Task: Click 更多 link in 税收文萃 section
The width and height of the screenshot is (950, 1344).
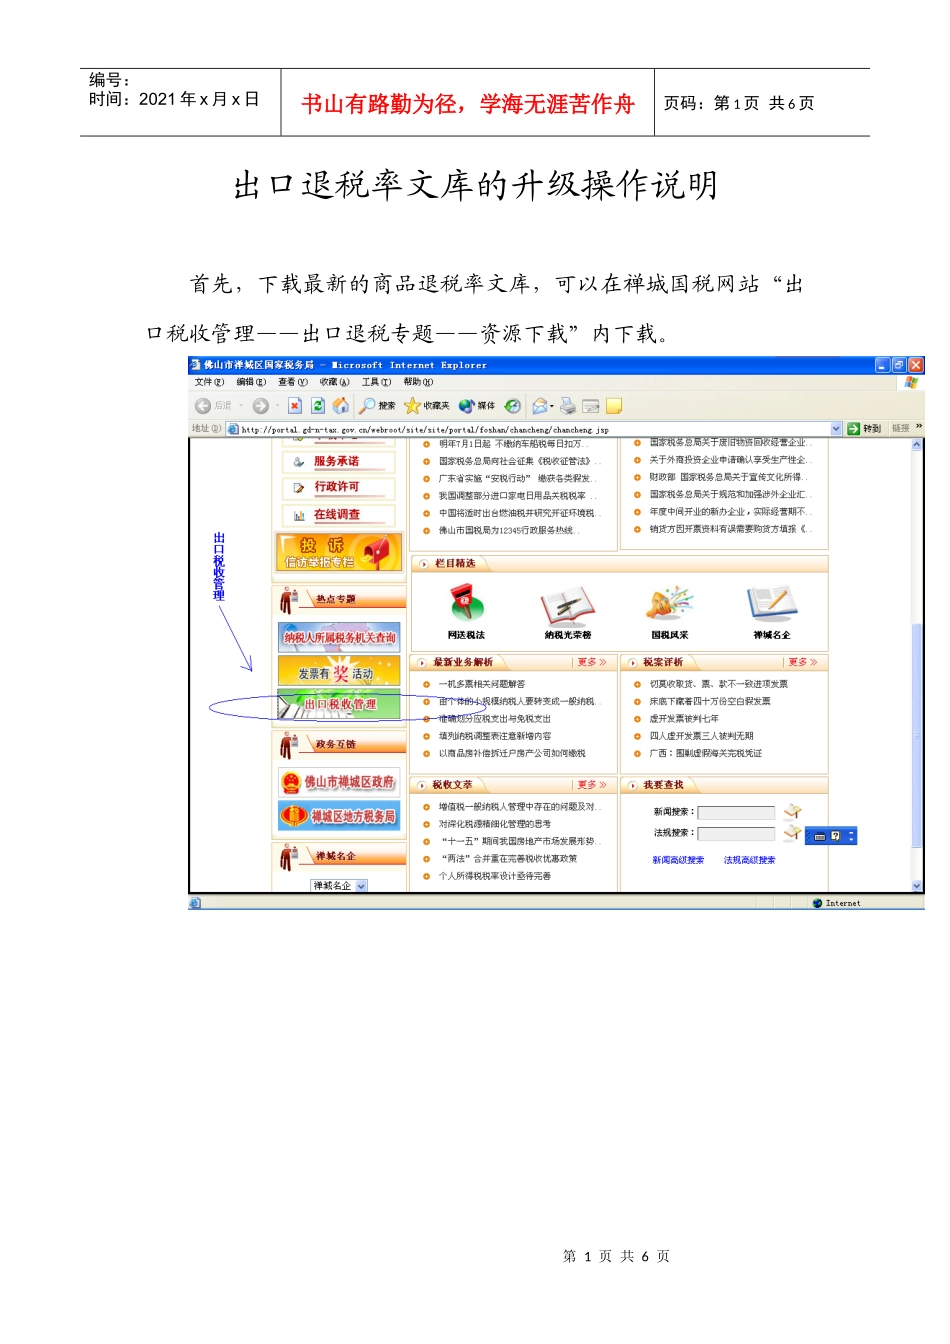Action: point(592,785)
